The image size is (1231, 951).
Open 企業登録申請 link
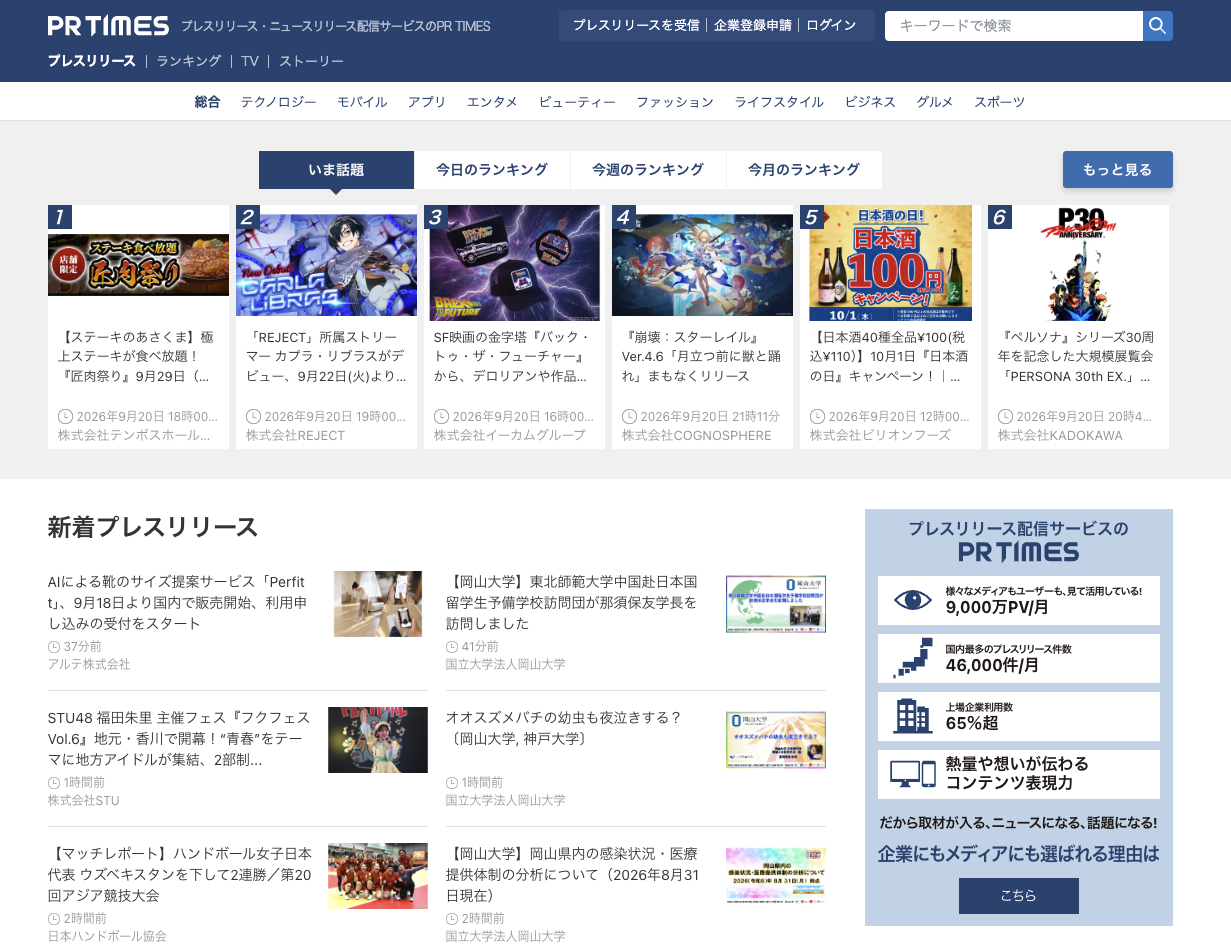click(x=753, y=26)
